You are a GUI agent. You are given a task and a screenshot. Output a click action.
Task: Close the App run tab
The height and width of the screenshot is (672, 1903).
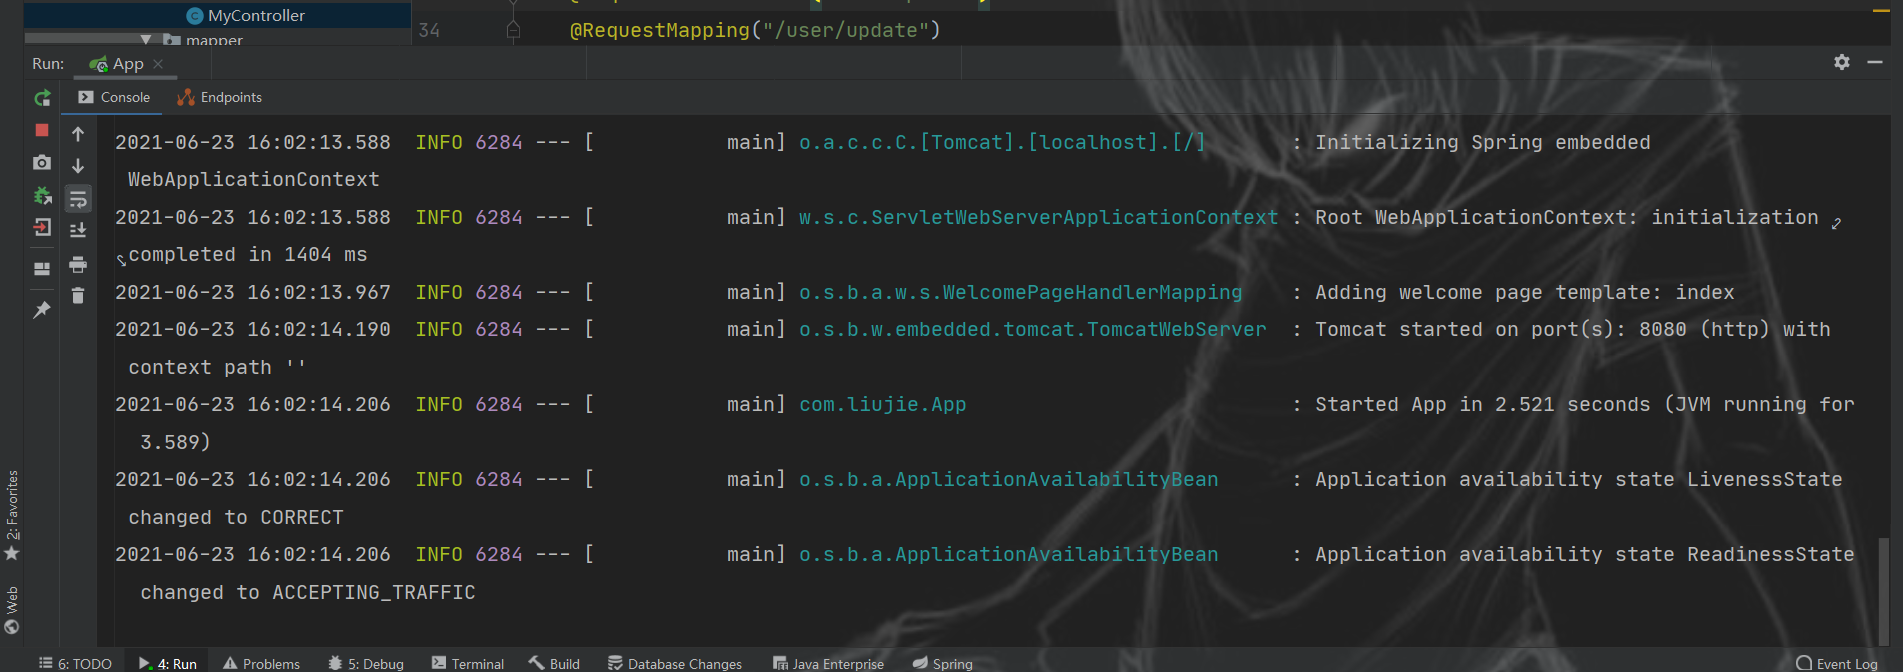158,63
